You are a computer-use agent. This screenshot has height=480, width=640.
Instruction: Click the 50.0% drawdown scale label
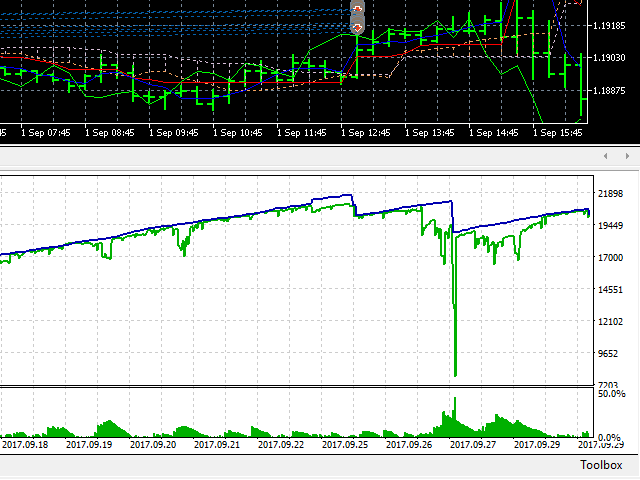(x=611, y=395)
